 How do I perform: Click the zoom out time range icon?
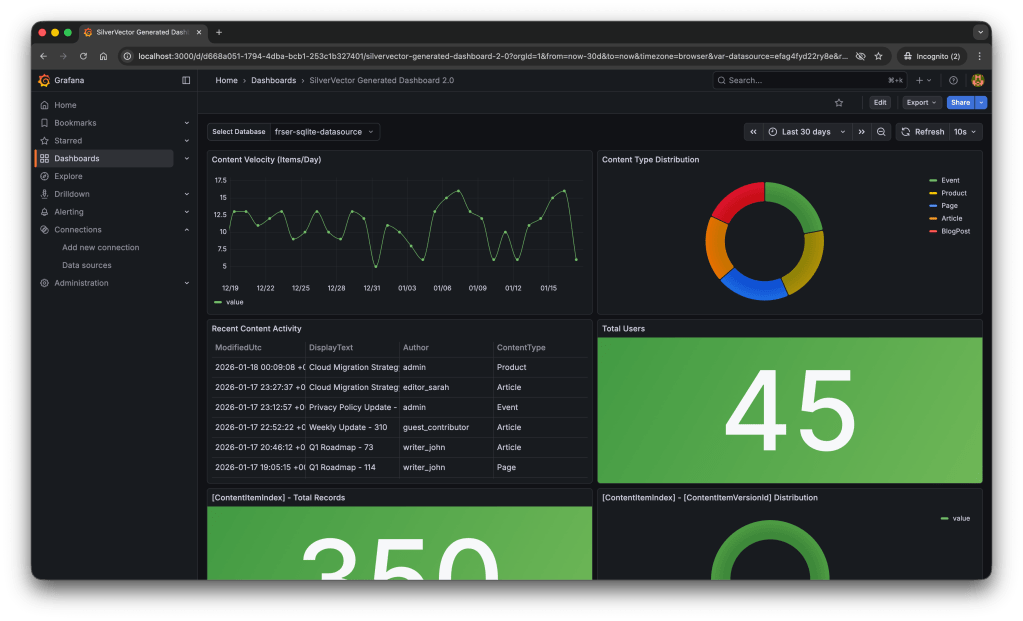pos(881,132)
